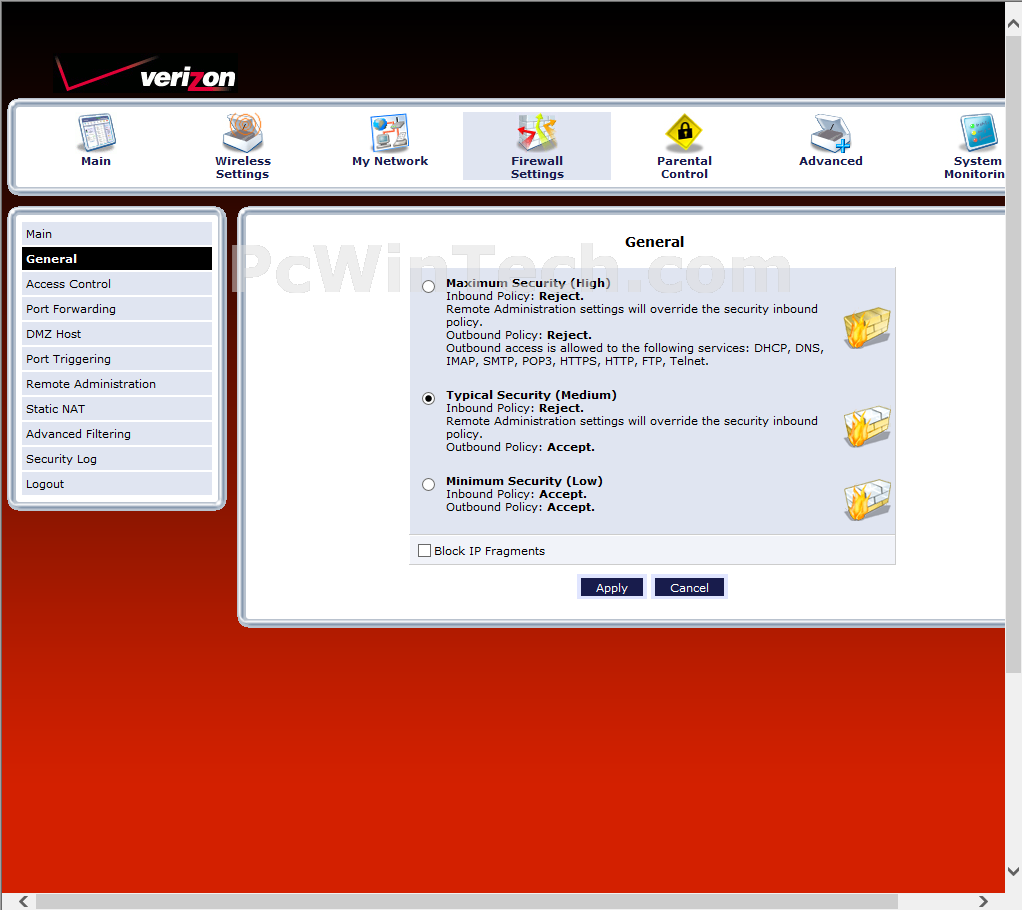Select Maximum Security (High) radio button
The height and width of the screenshot is (910, 1022).
428,286
